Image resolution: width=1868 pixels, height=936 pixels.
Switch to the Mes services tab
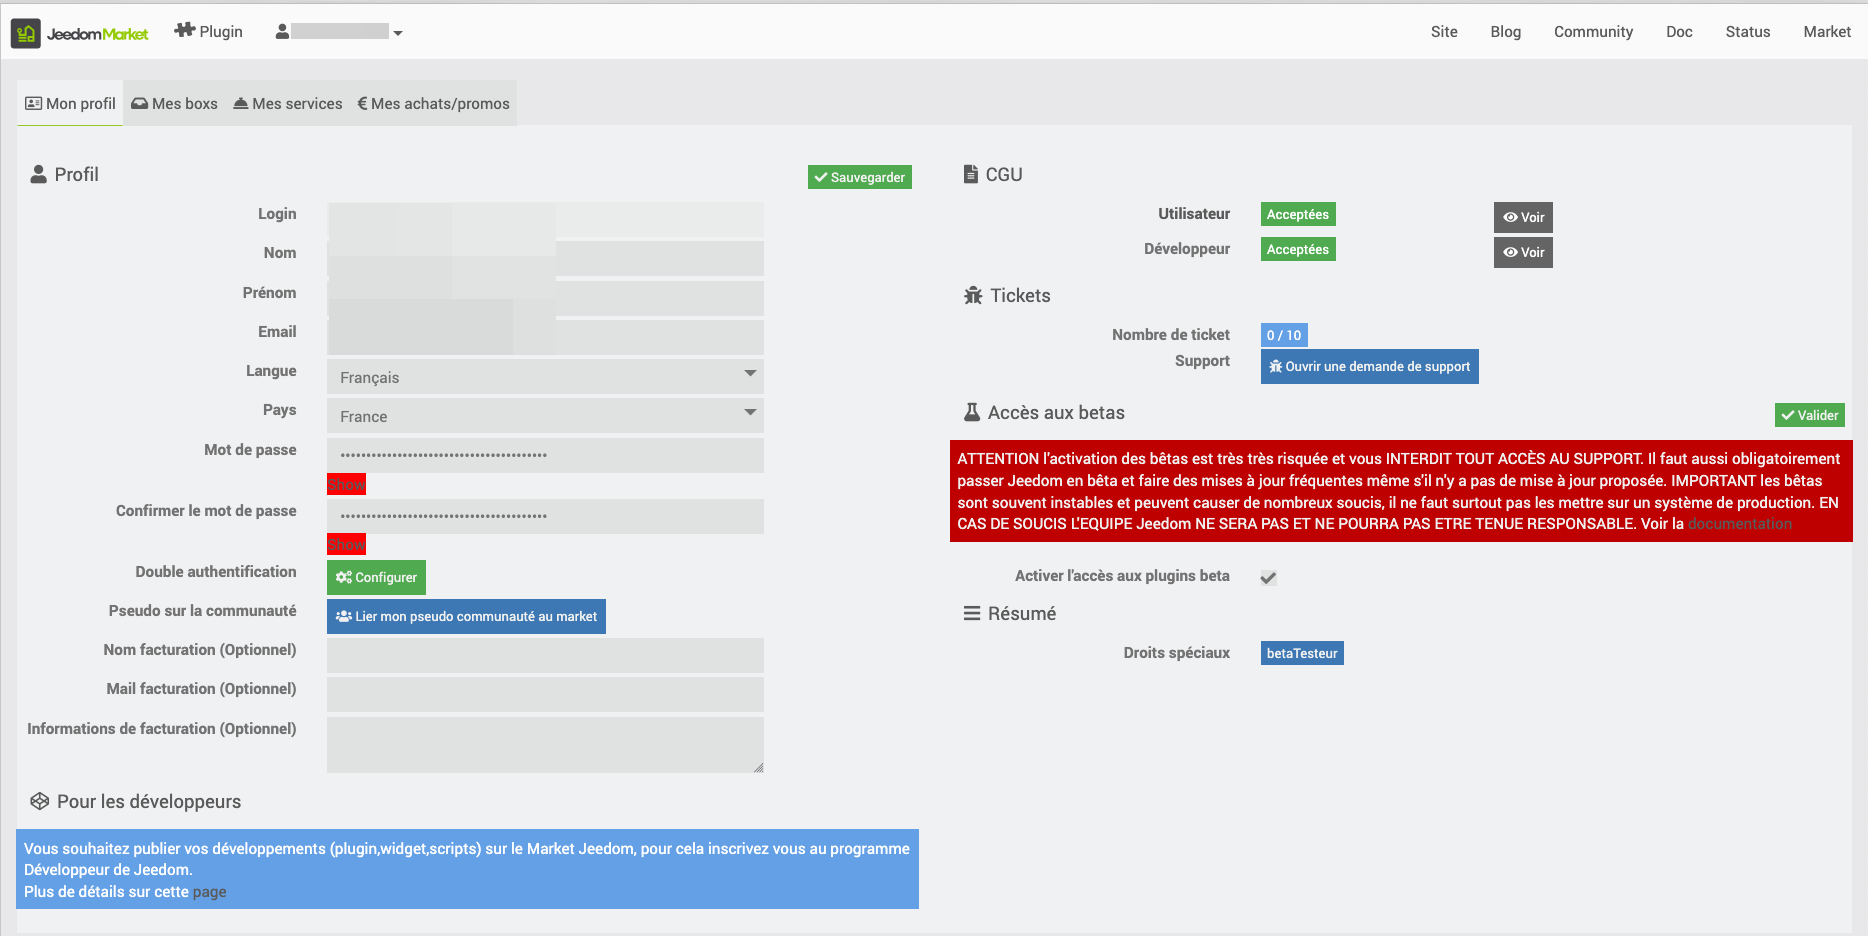(288, 104)
